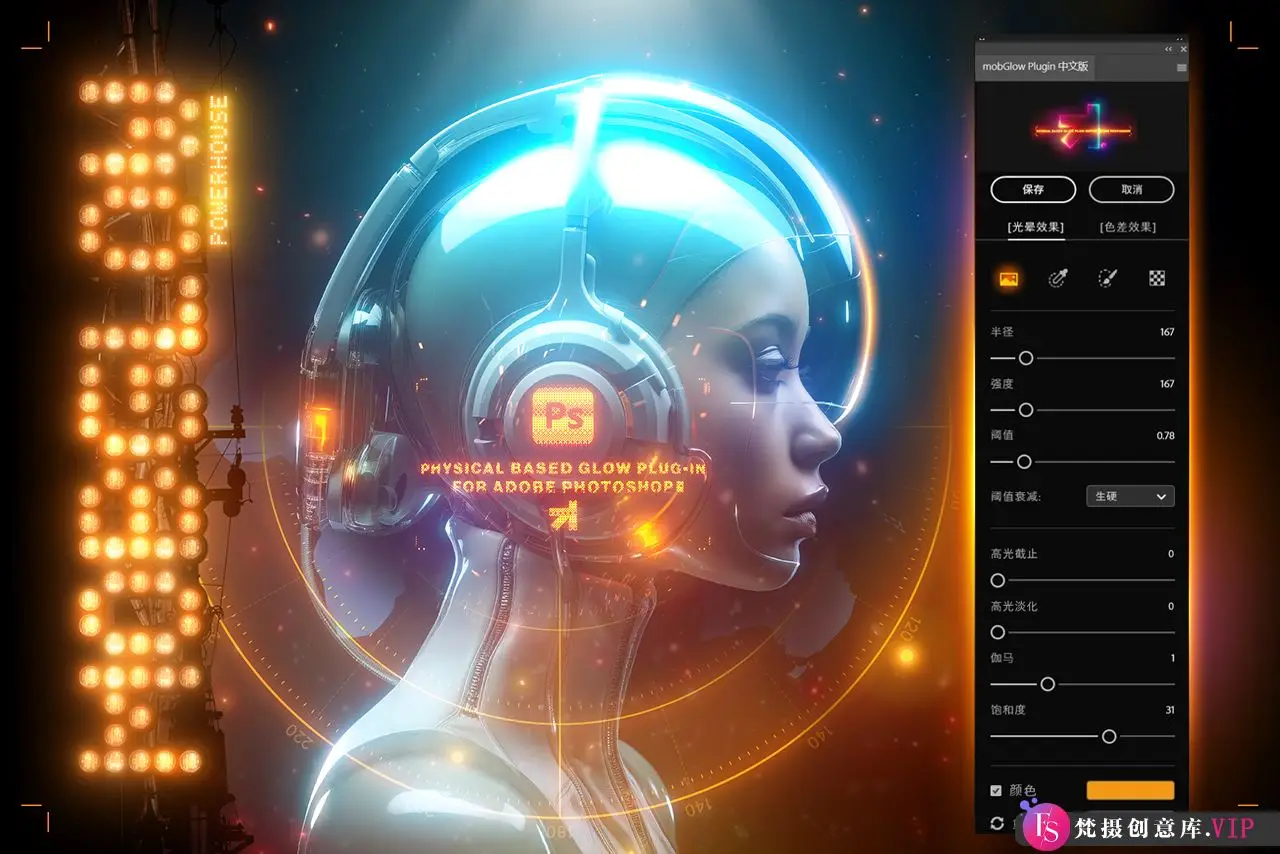Open the orange glow color swatch
Screen dimensions: 1280x854
point(1130,790)
